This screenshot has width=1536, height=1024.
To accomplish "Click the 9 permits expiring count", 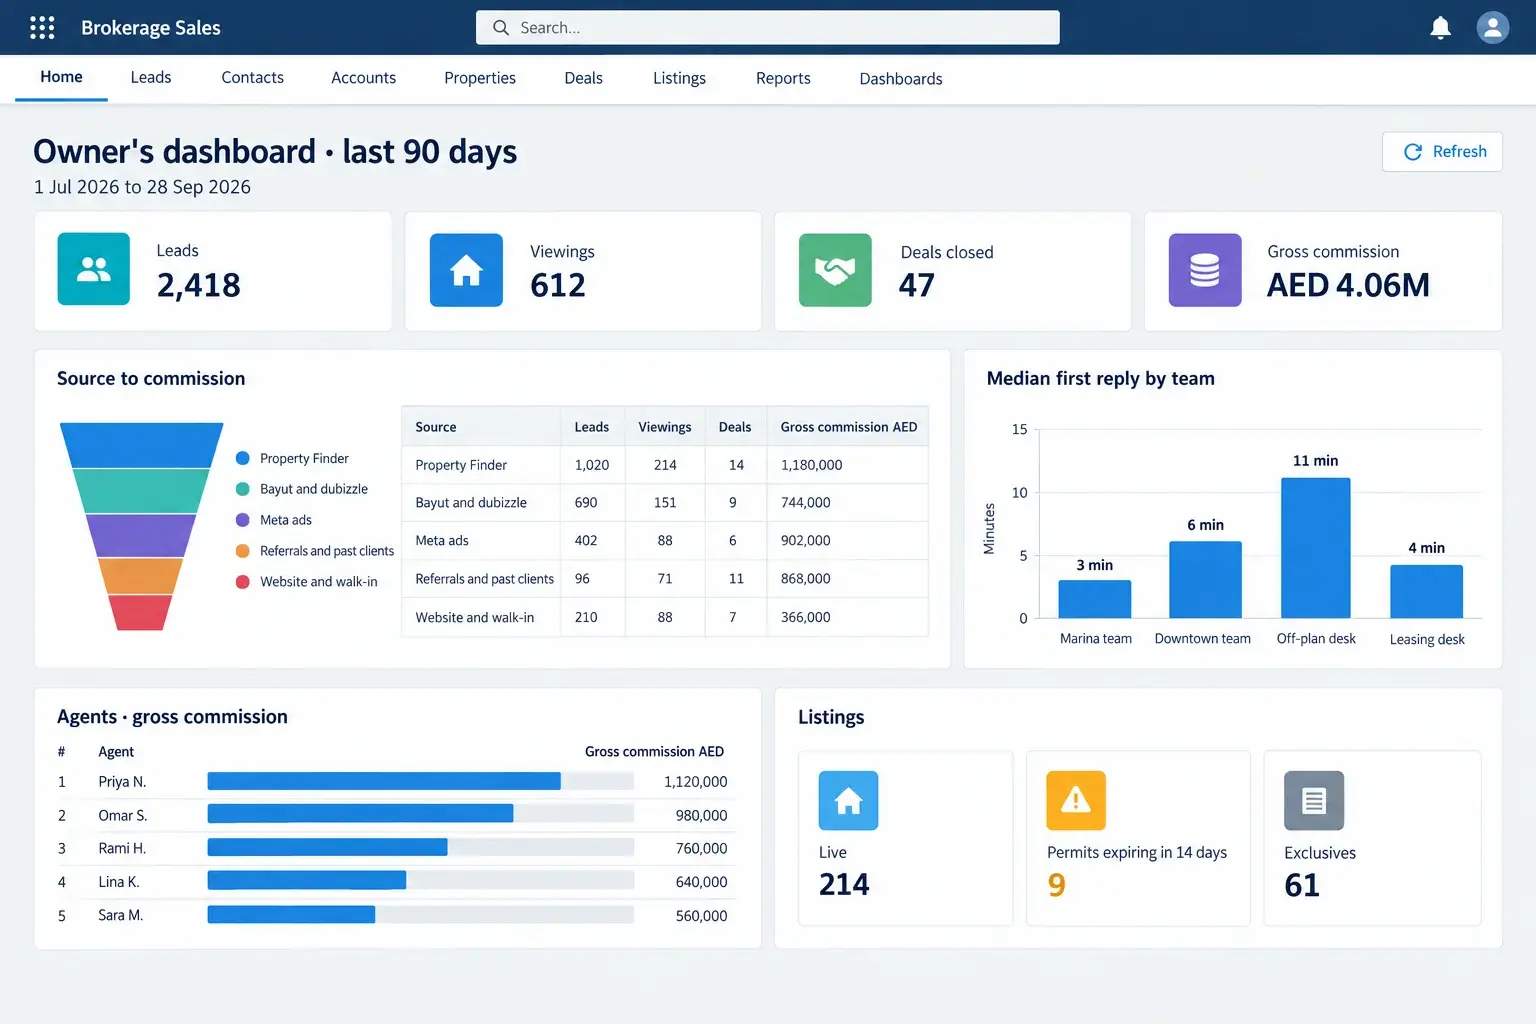I will [1057, 885].
